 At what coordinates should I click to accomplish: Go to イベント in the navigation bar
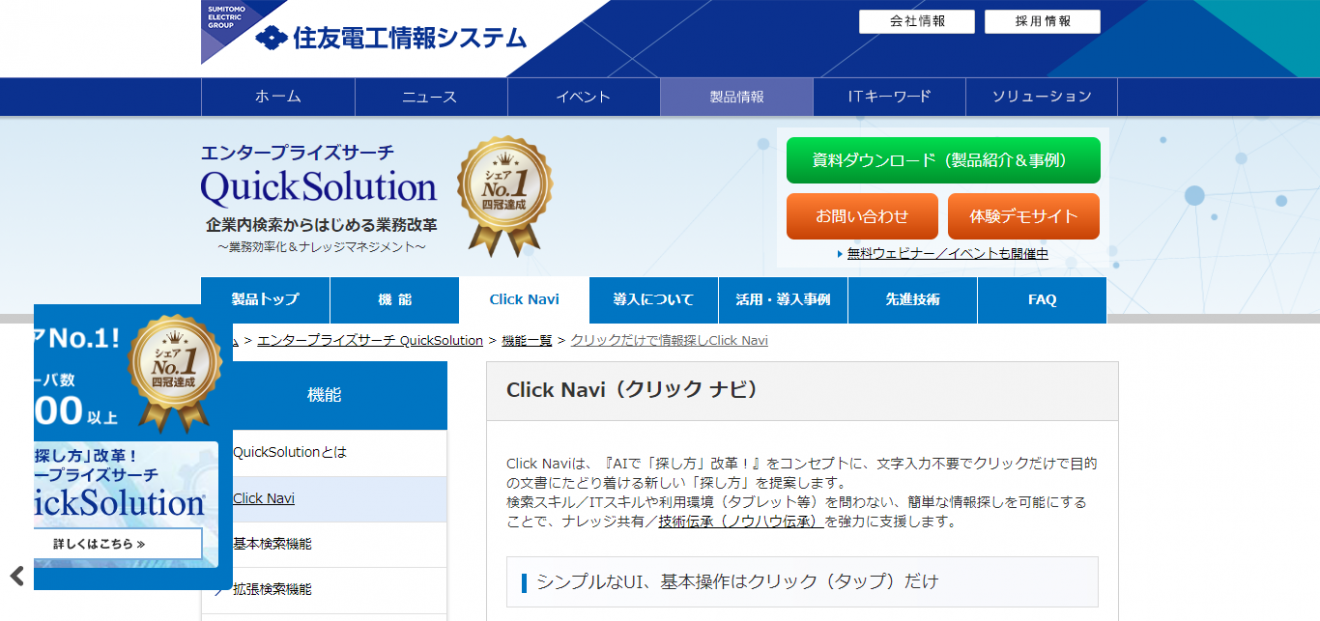point(583,97)
